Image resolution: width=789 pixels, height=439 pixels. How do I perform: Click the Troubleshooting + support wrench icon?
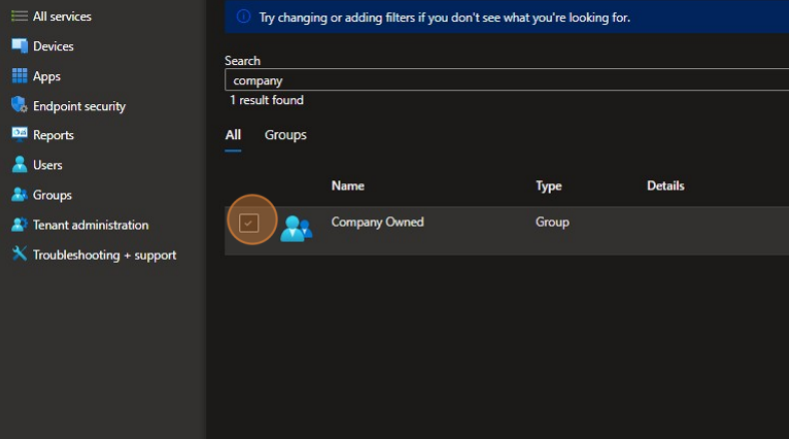pos(19,255)
